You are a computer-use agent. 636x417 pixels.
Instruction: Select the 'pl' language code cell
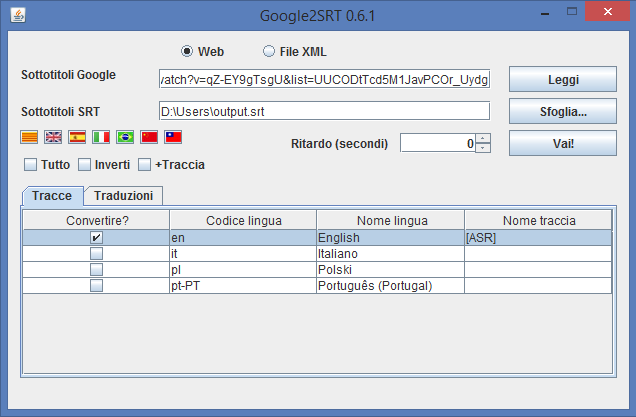click(243, 270)
